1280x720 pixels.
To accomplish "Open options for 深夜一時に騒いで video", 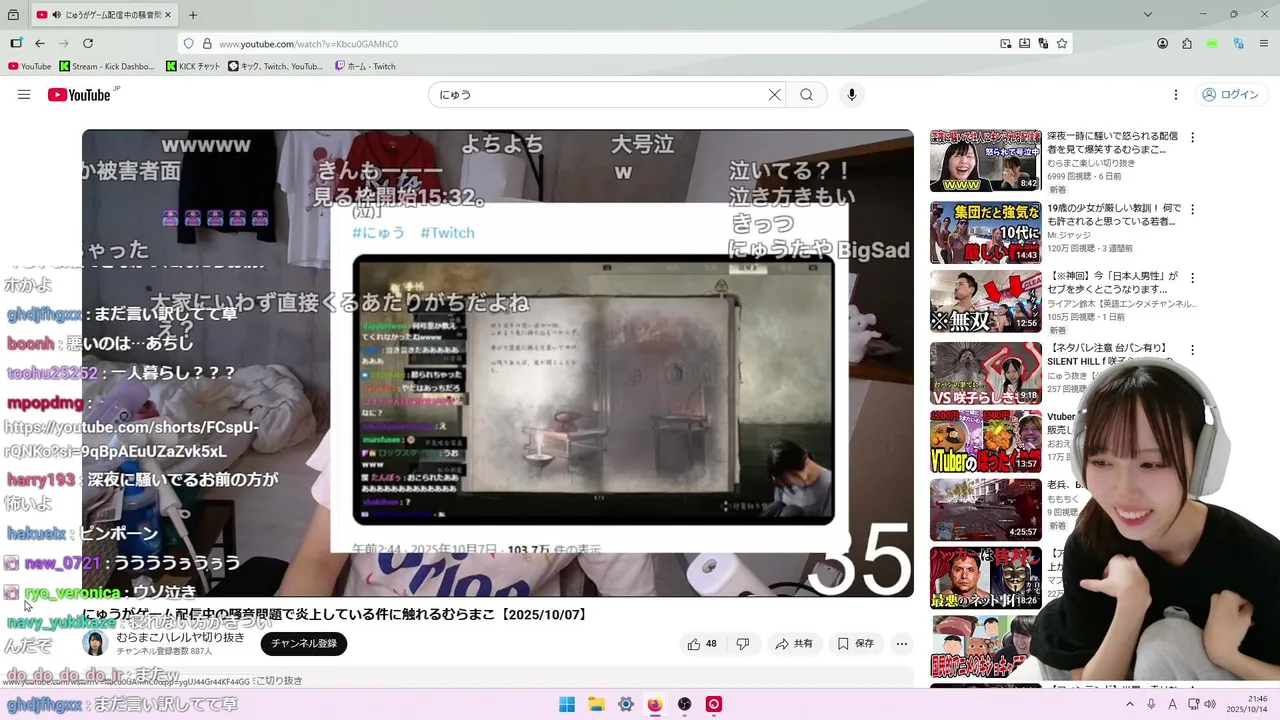I will (1192, 138).
